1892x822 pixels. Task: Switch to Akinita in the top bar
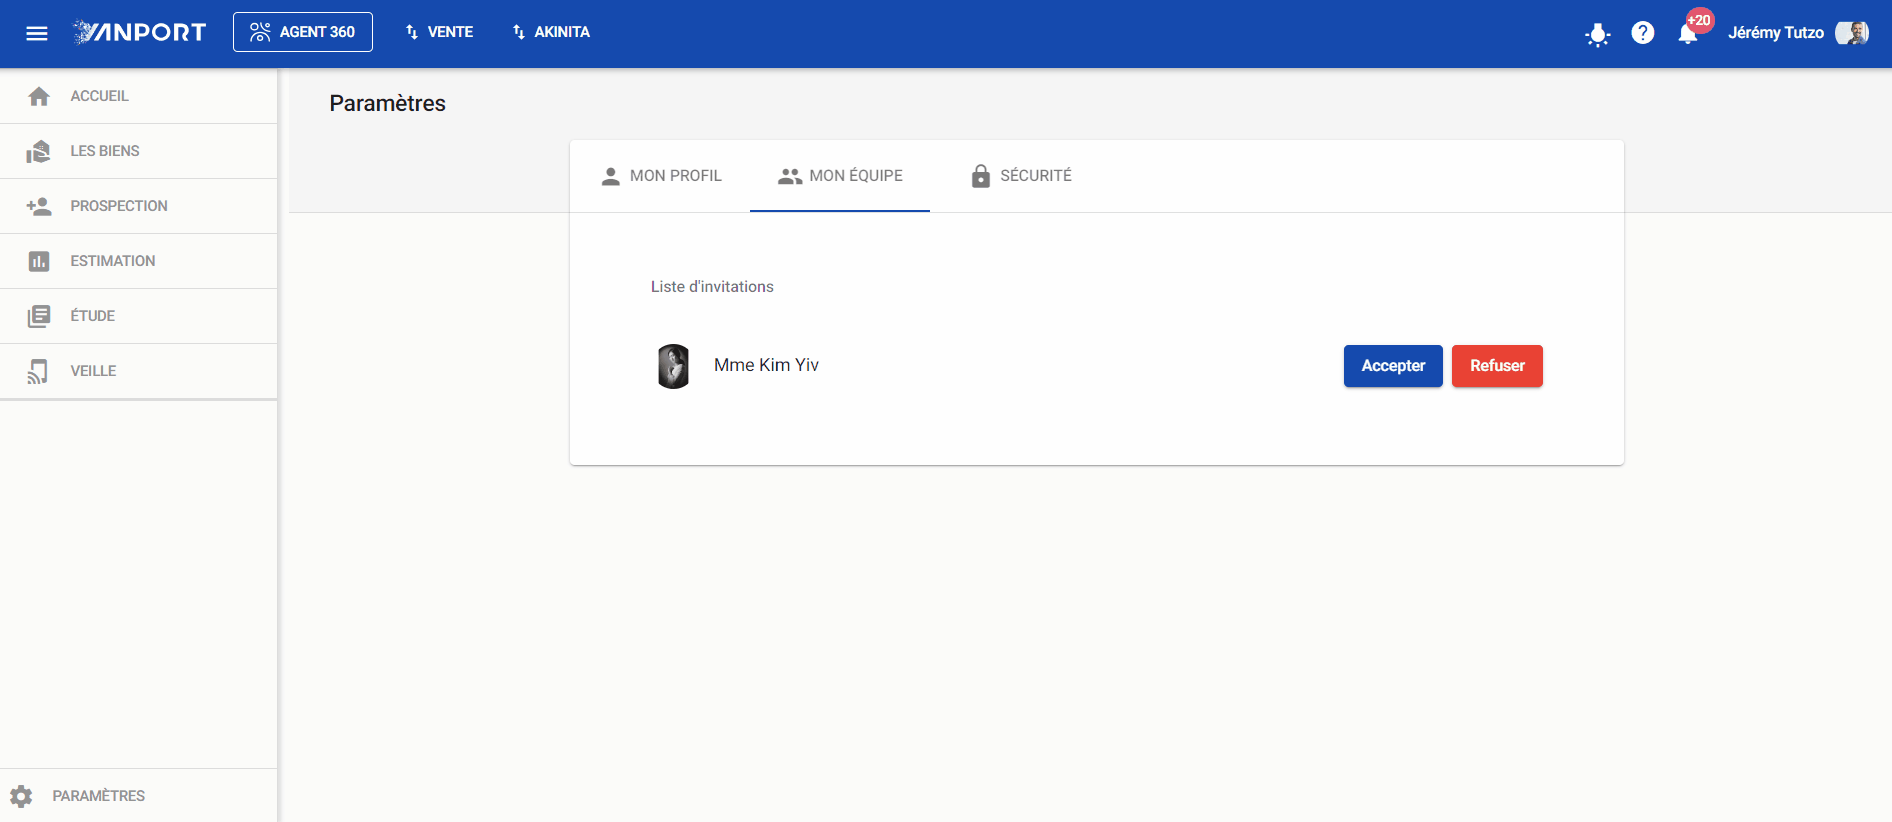coord(551,32)
